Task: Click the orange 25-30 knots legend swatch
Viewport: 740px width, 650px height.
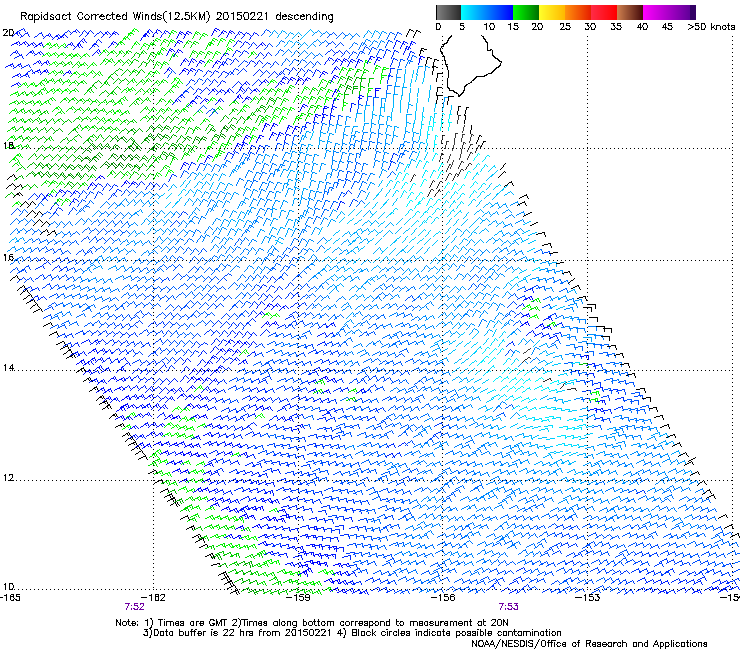Action: pos(578,12)
